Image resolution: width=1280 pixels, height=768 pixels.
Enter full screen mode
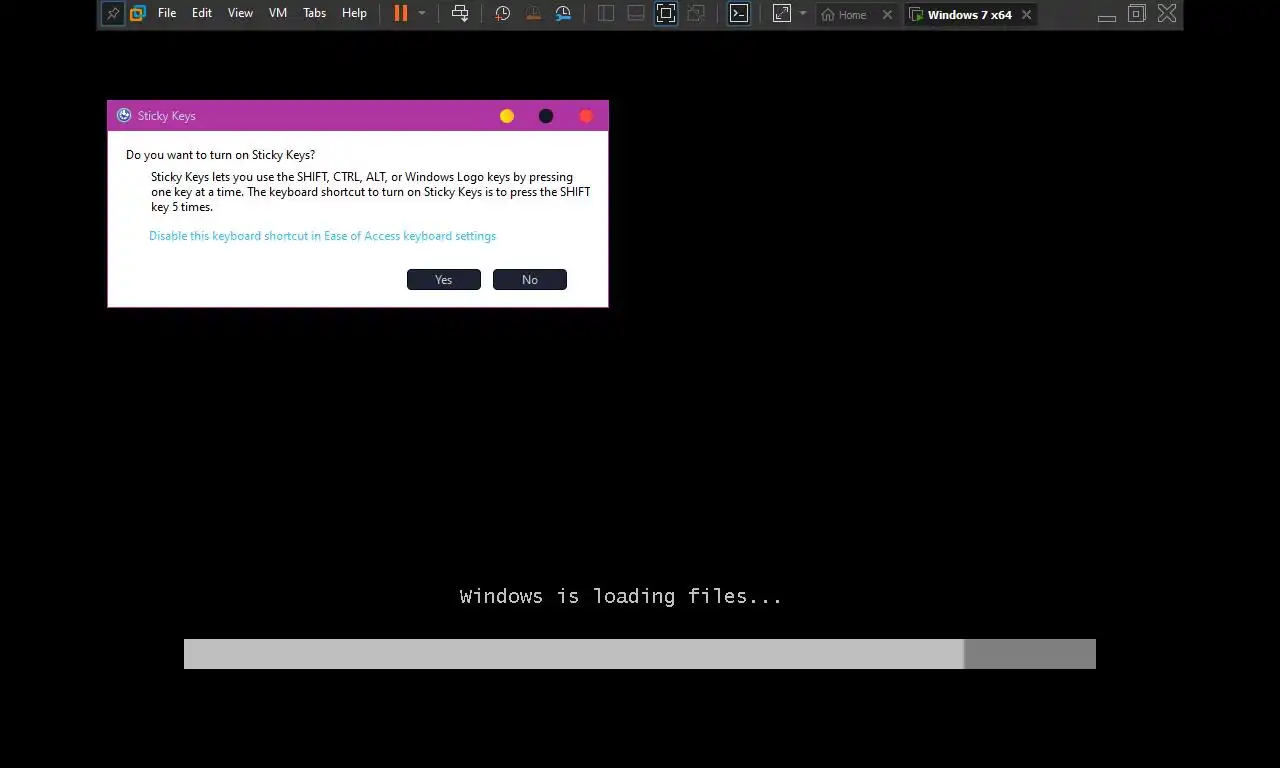(666, 14)
